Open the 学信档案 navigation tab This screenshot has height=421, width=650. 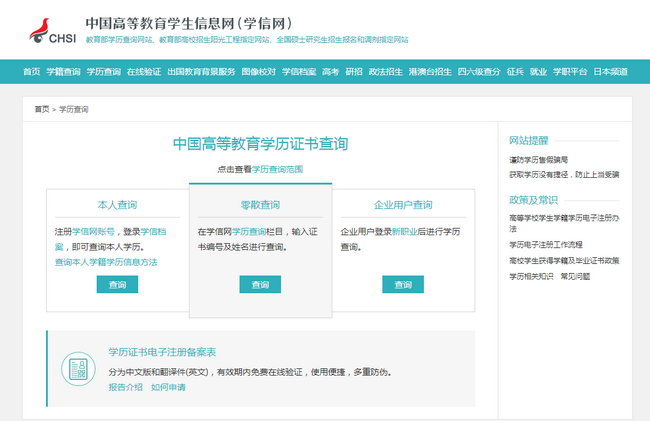(298, 72)
